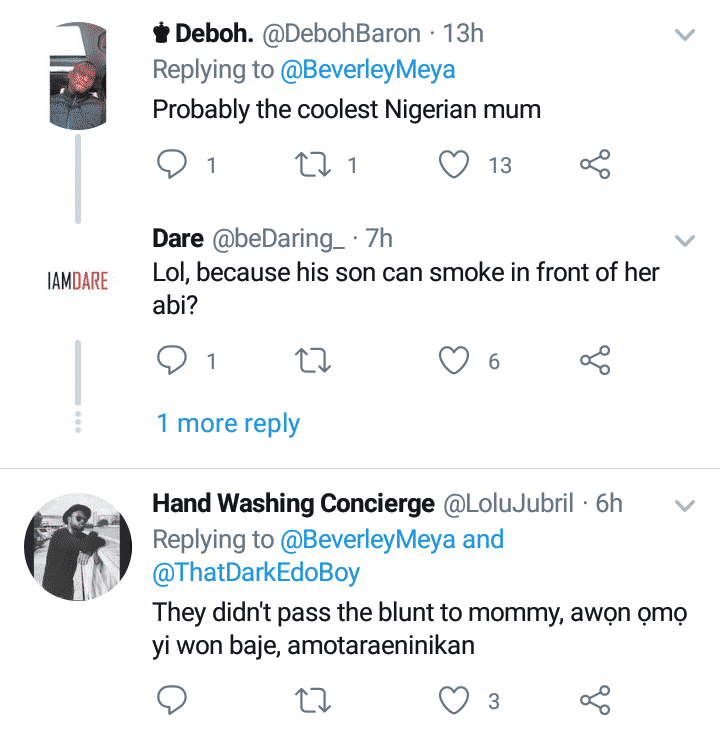Viewport: 720px width, 734px height.
Task: Open the dropdown arrow on Dare's tweet
Action: [x=685, y=241]
